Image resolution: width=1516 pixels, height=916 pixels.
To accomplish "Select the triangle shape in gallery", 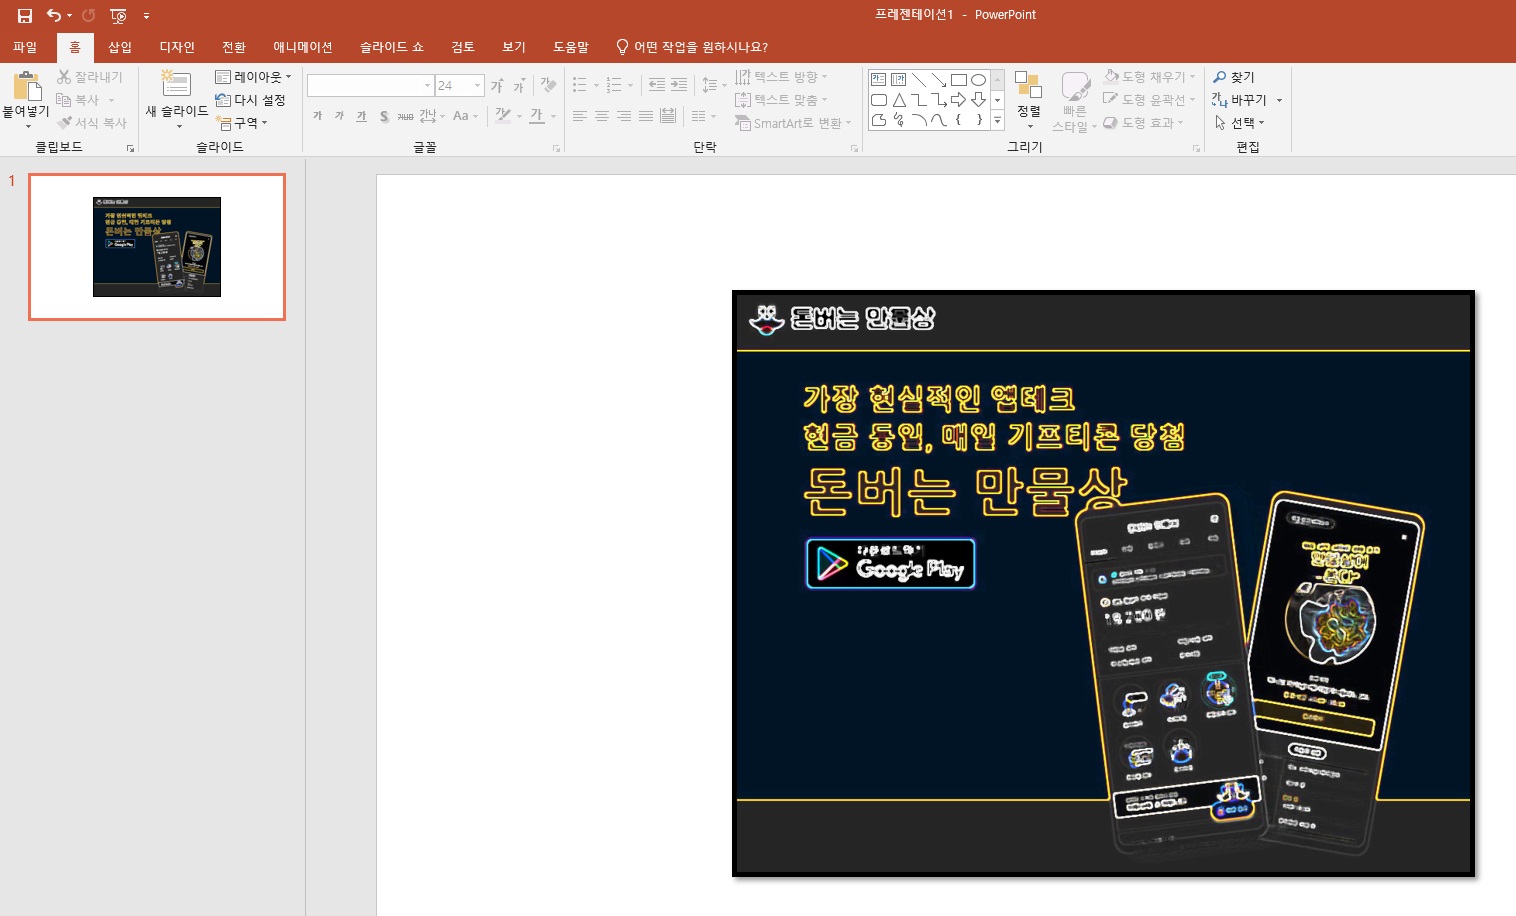I will [898, 100].
